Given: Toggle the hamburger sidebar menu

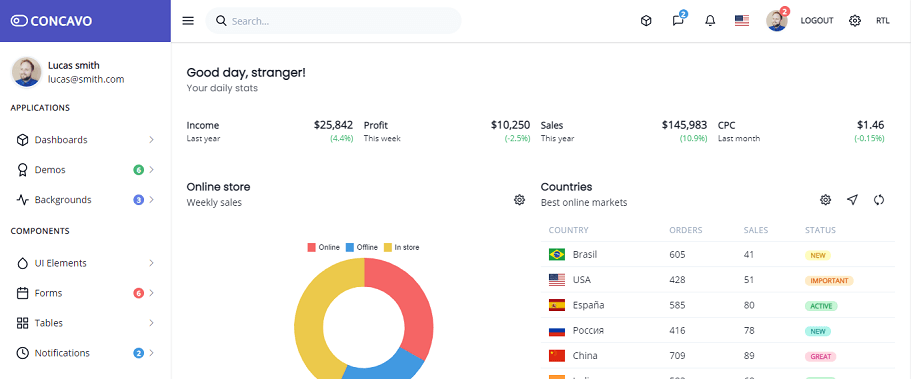Looking at the screenshot, I should (x=188, y=21).
